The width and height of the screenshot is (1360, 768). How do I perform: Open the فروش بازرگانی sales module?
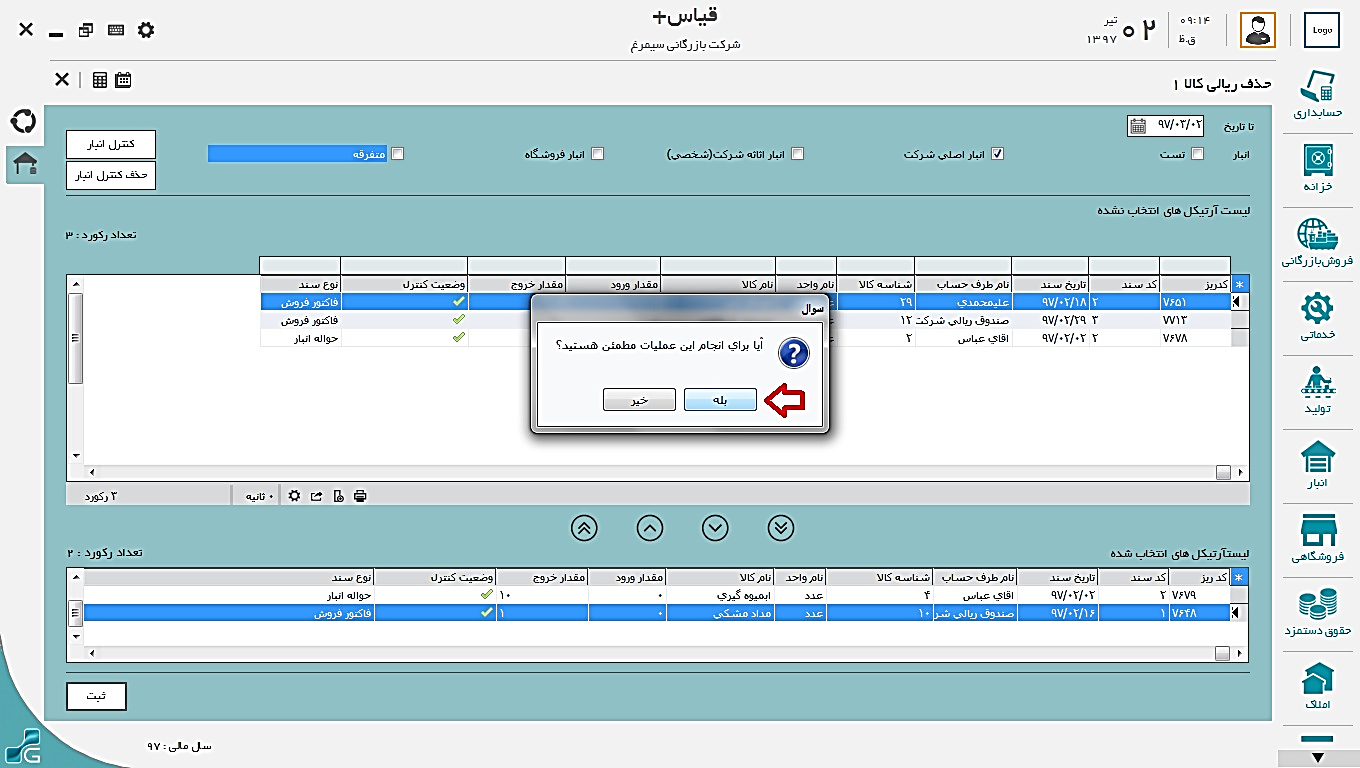1317,242
